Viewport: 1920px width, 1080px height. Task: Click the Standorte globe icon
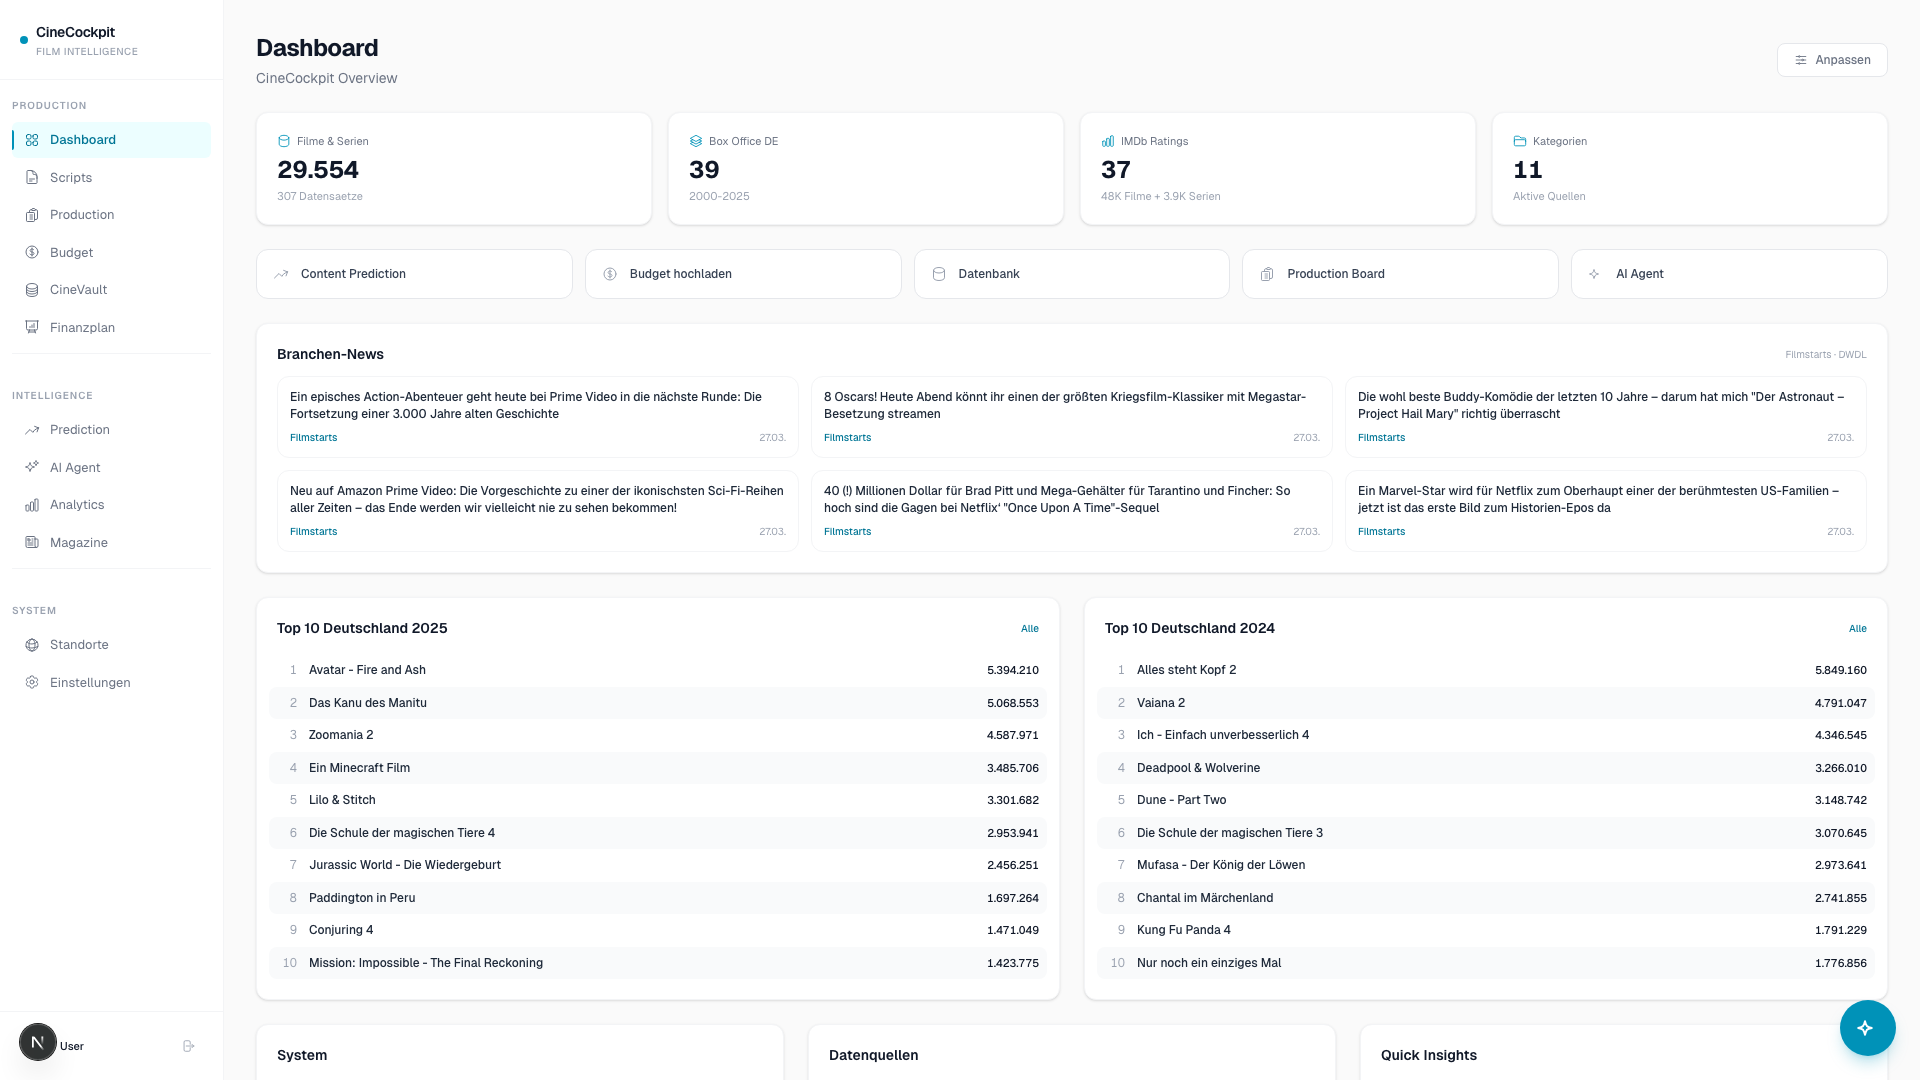pos(32,645)
